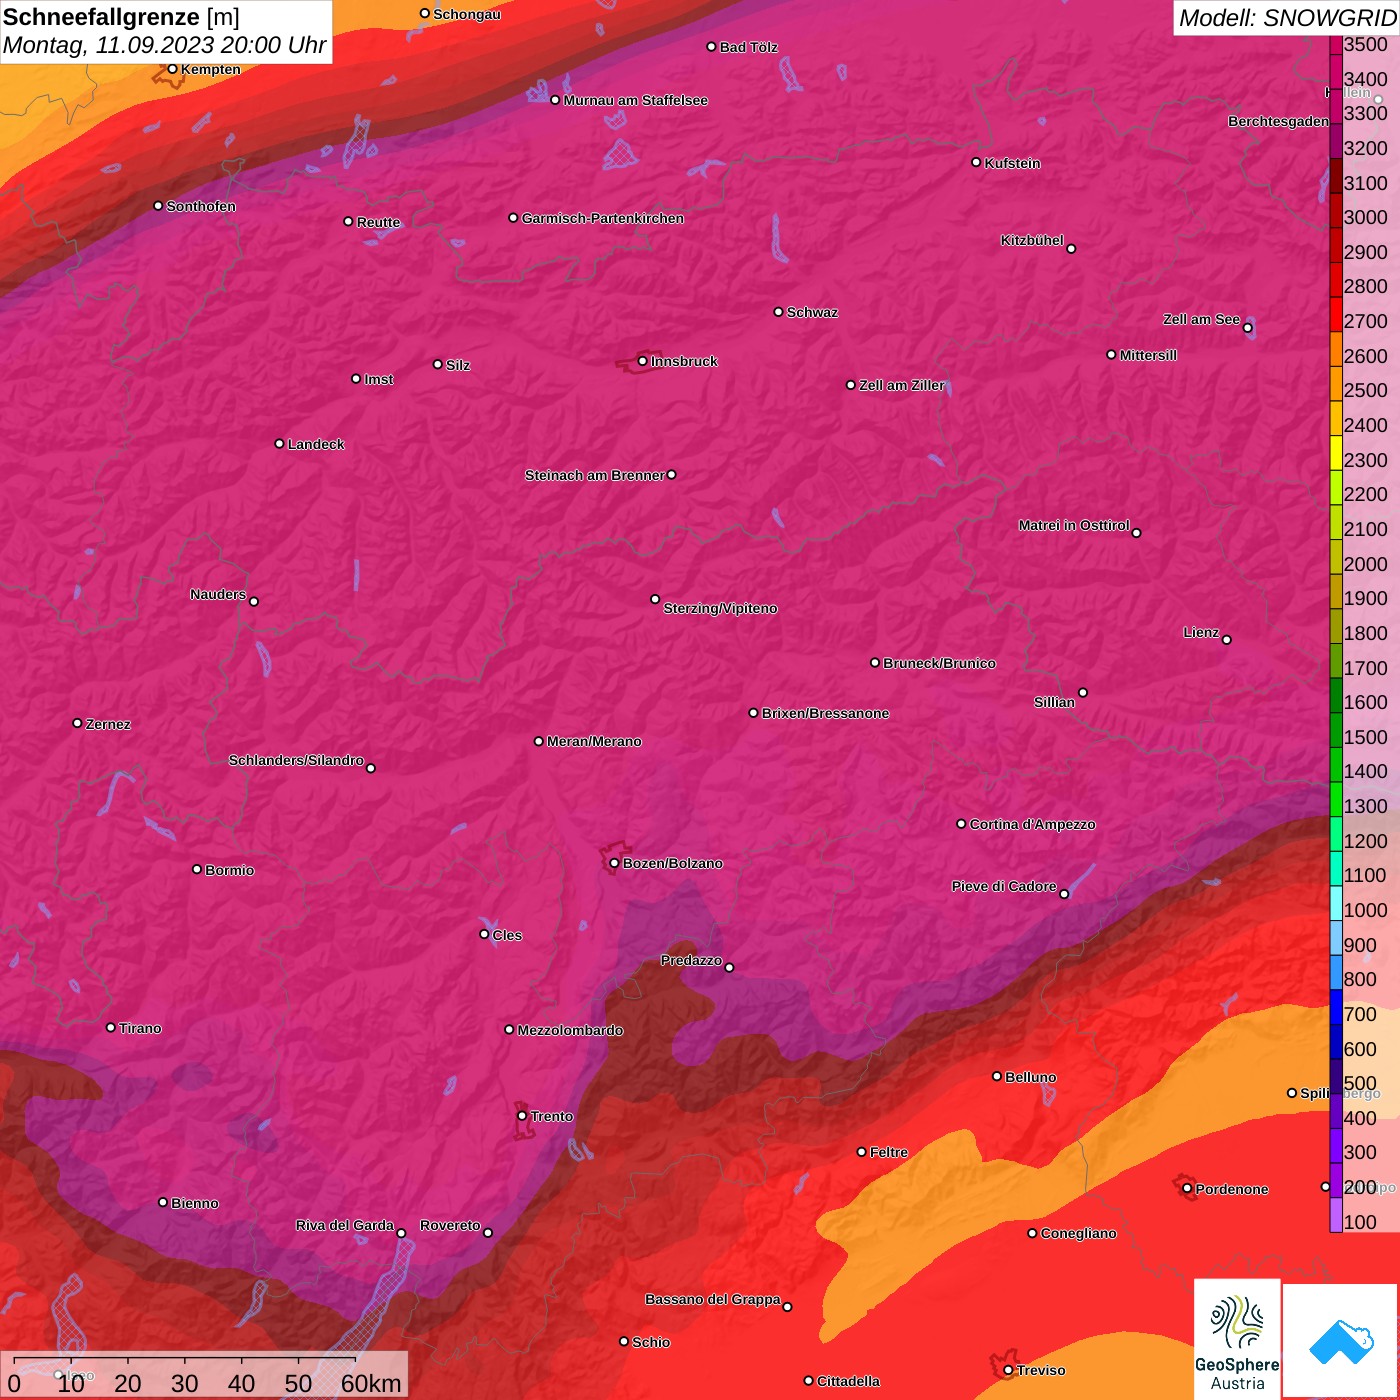Click the Lienz city marker
1400x1400 pixels.
[1226, 639]
